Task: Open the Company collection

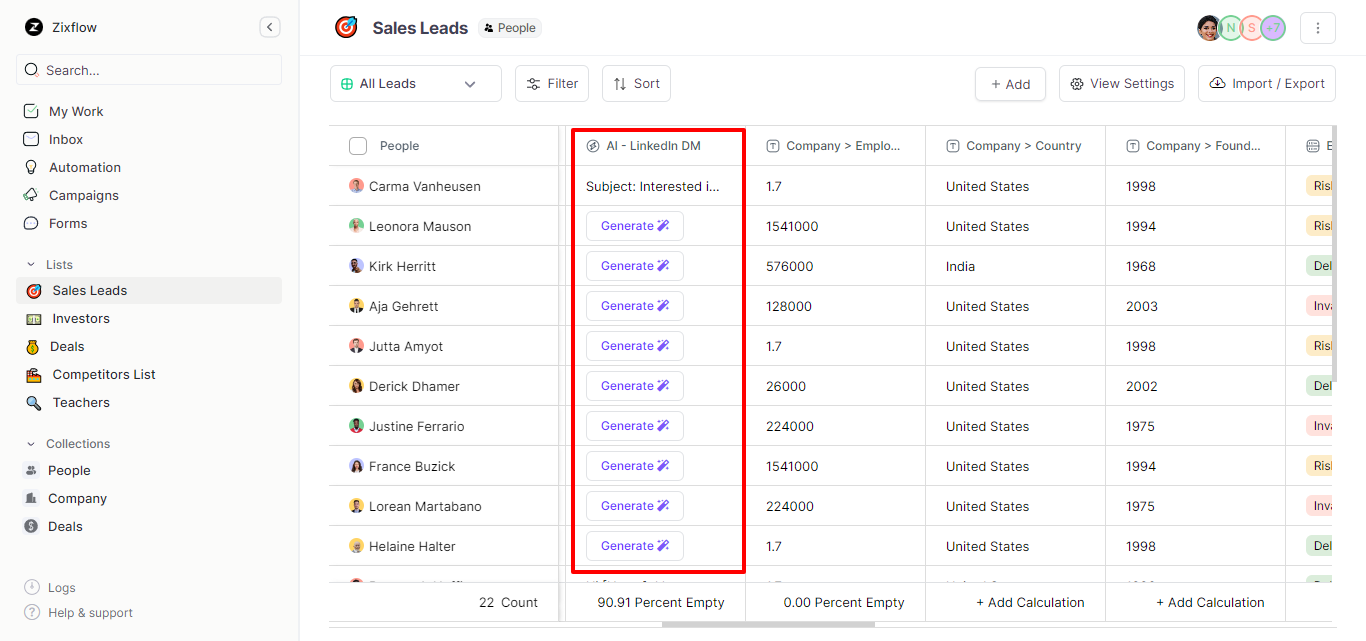Action: pyautogui.click(x=75, y=498)
